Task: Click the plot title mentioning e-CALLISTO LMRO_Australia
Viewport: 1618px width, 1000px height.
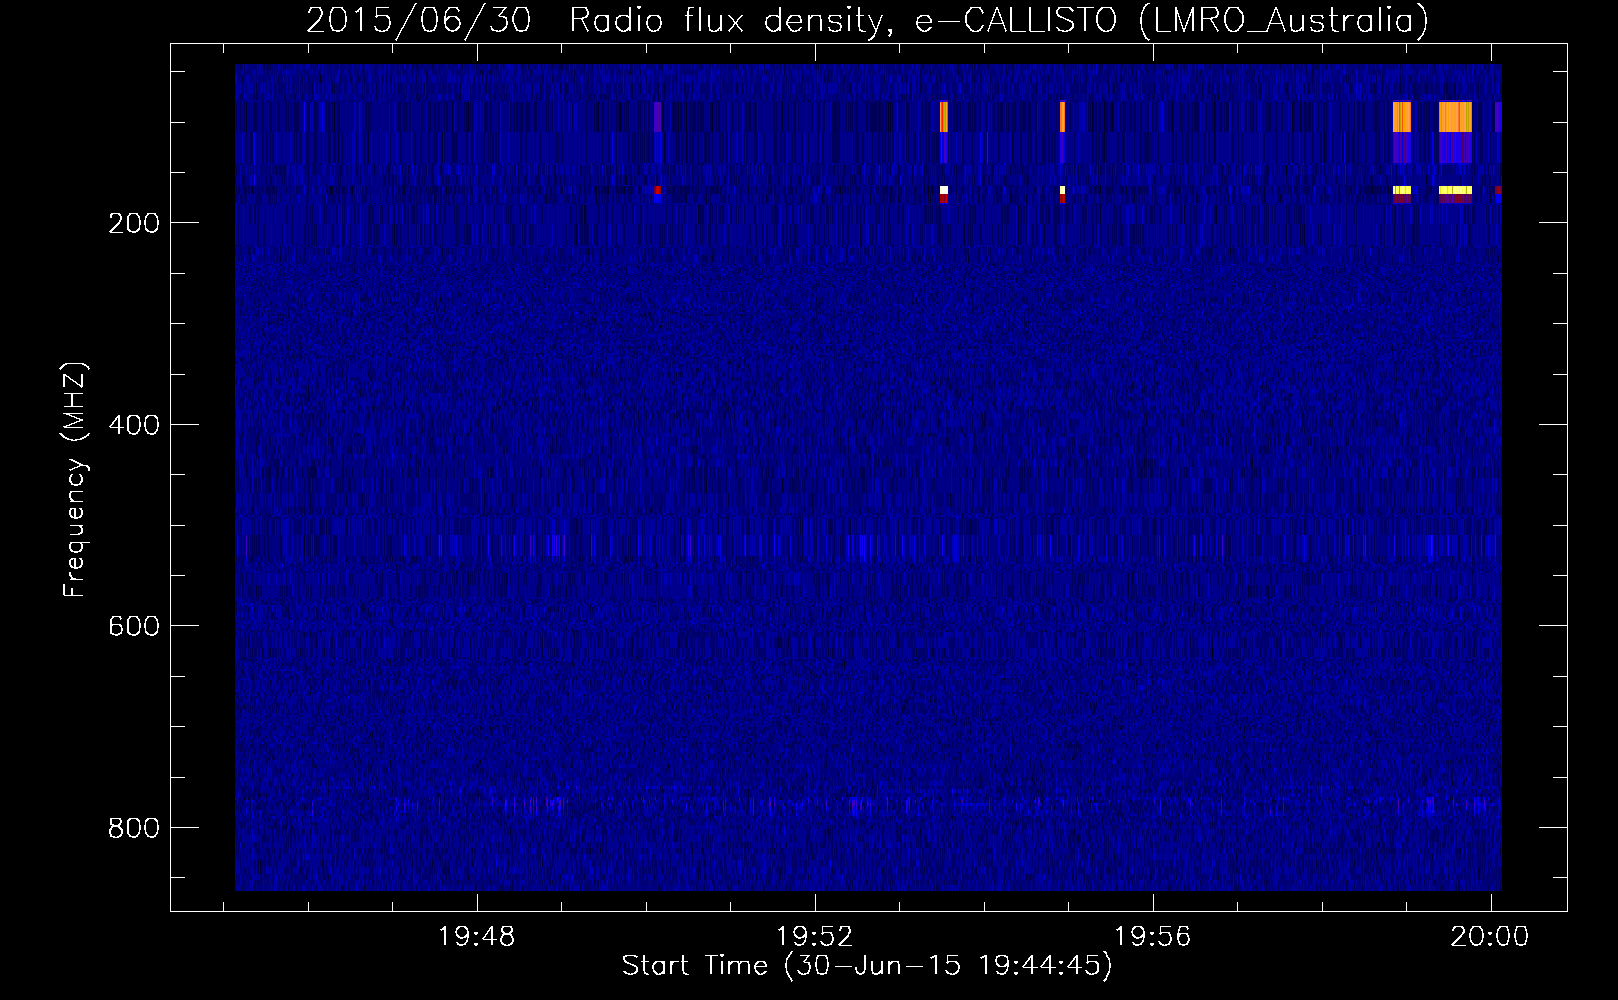Action: tap(867, 20)
